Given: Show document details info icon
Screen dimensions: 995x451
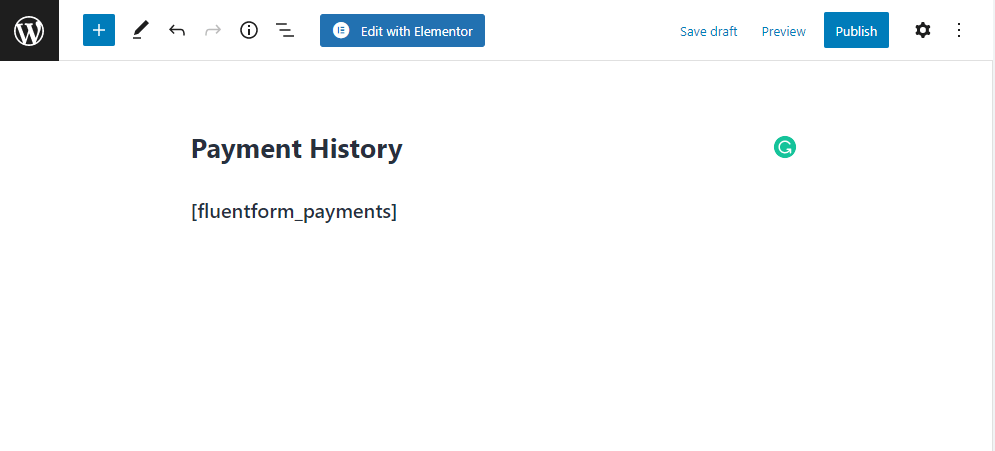Looking at the screenshot, I should pyautogui.click(x=249, y=31).
